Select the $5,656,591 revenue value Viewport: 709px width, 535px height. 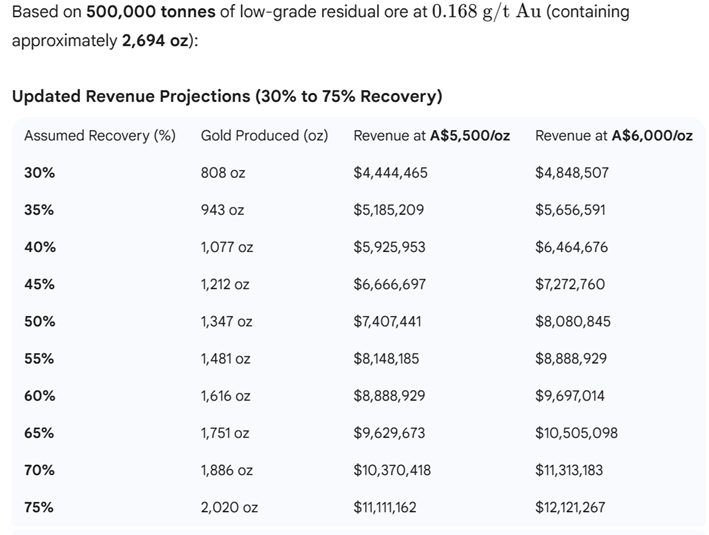click(x=571, y=210)
